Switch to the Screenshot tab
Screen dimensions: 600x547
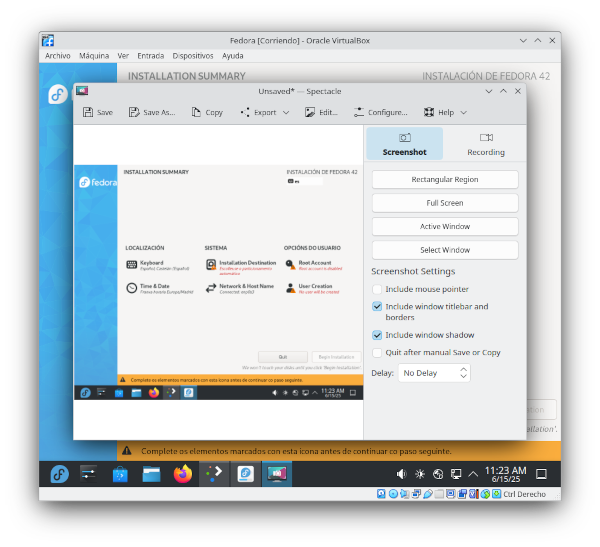tap(404, 144)
